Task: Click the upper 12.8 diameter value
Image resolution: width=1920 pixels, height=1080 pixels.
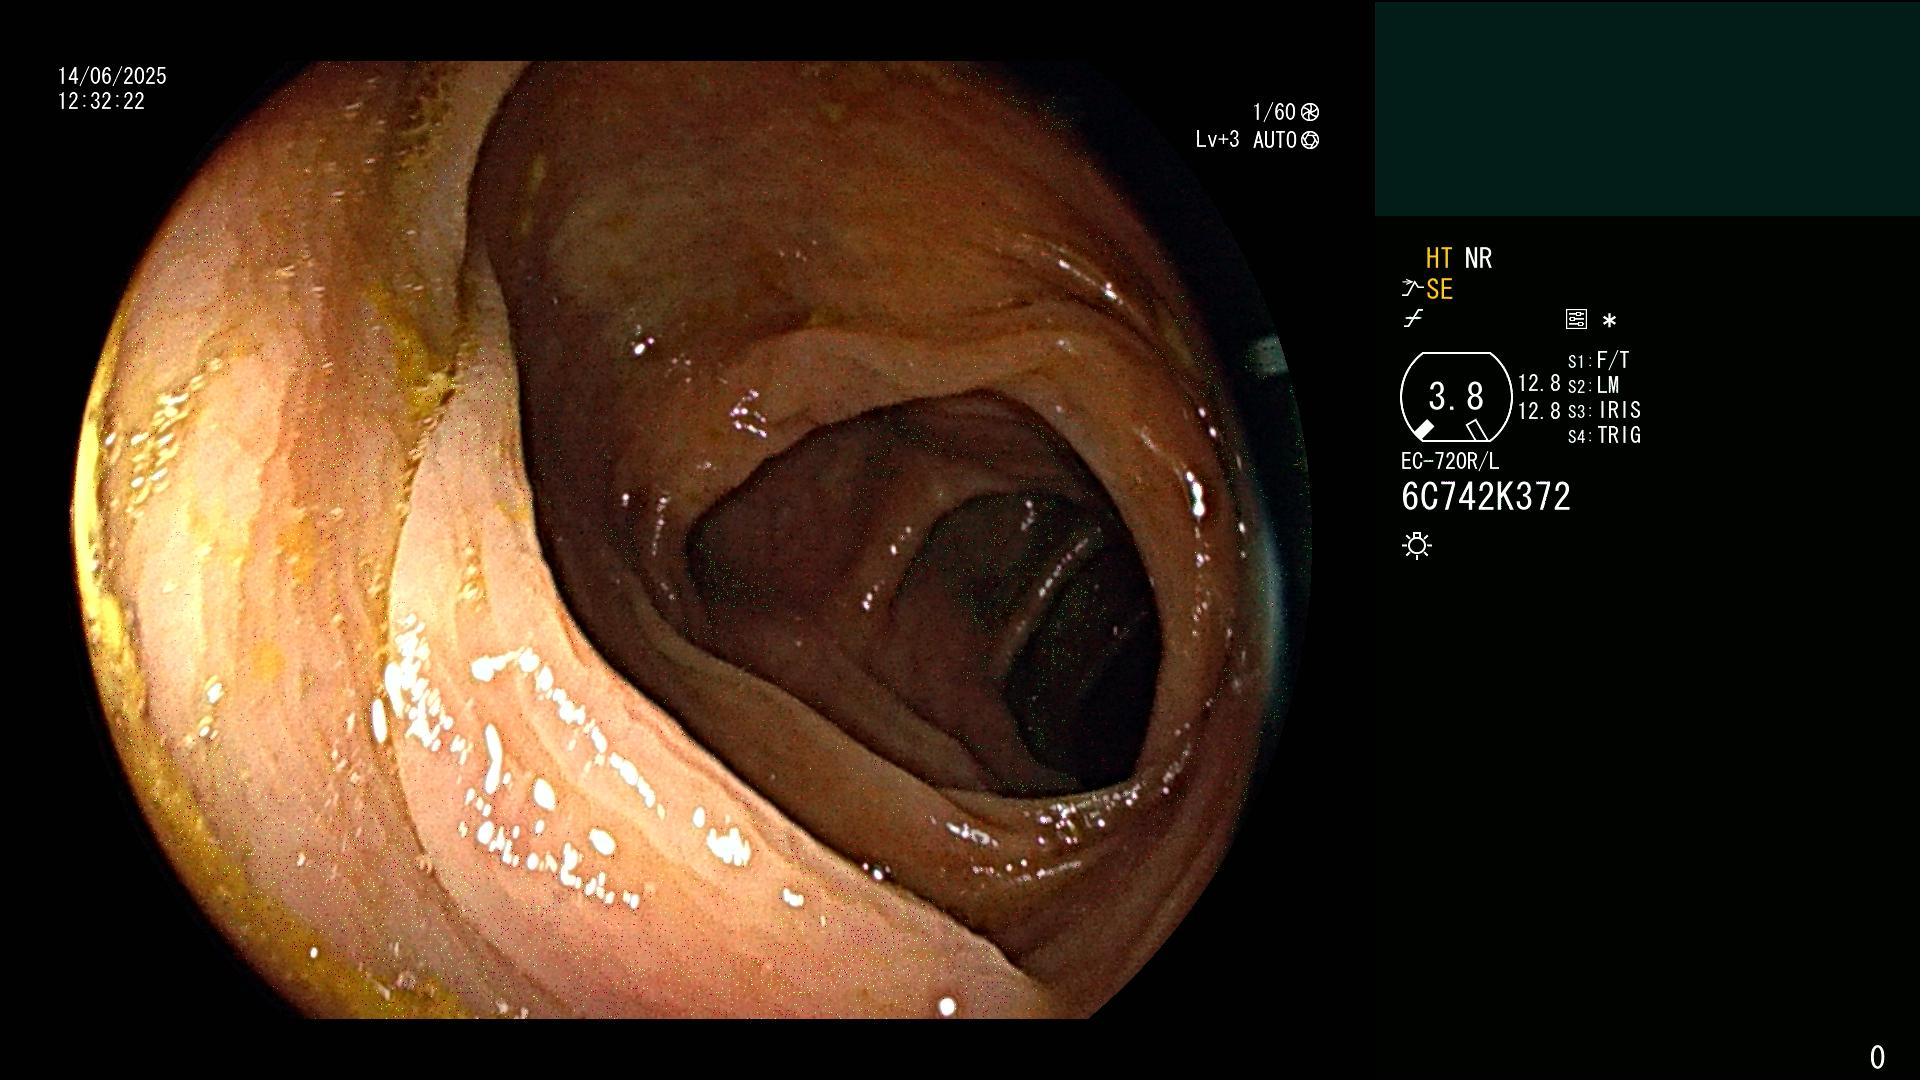Action: (x=1539, y=384)
